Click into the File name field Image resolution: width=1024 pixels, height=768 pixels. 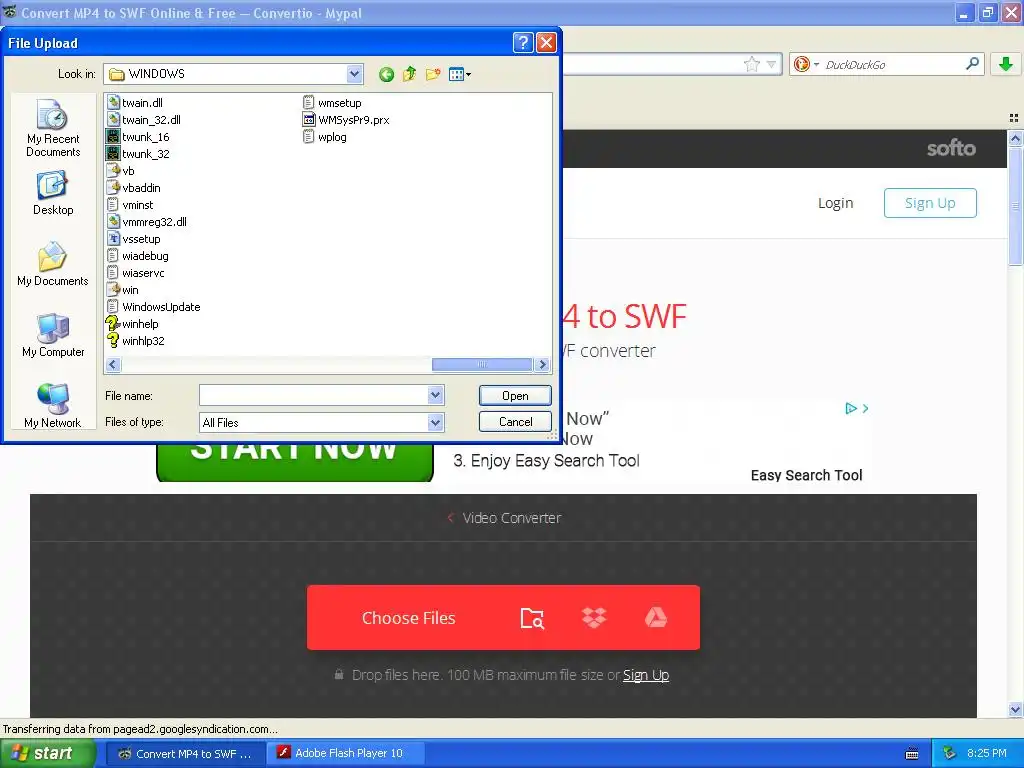(313, 394)
